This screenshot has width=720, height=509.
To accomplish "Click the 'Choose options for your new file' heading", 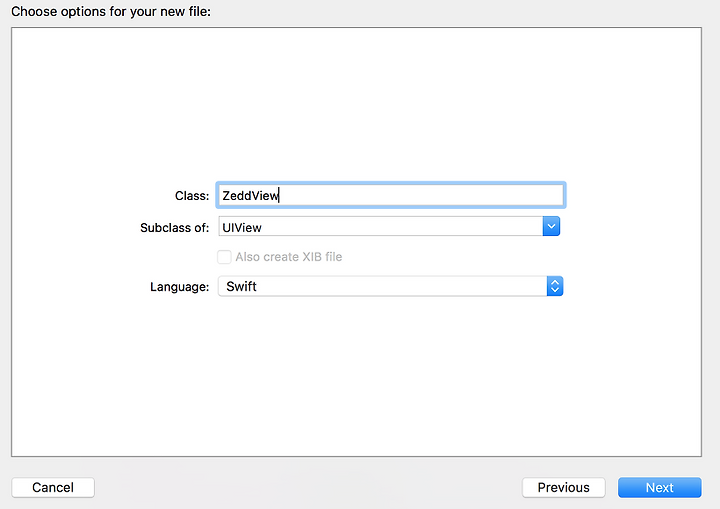I will click(x=111, y=11).
